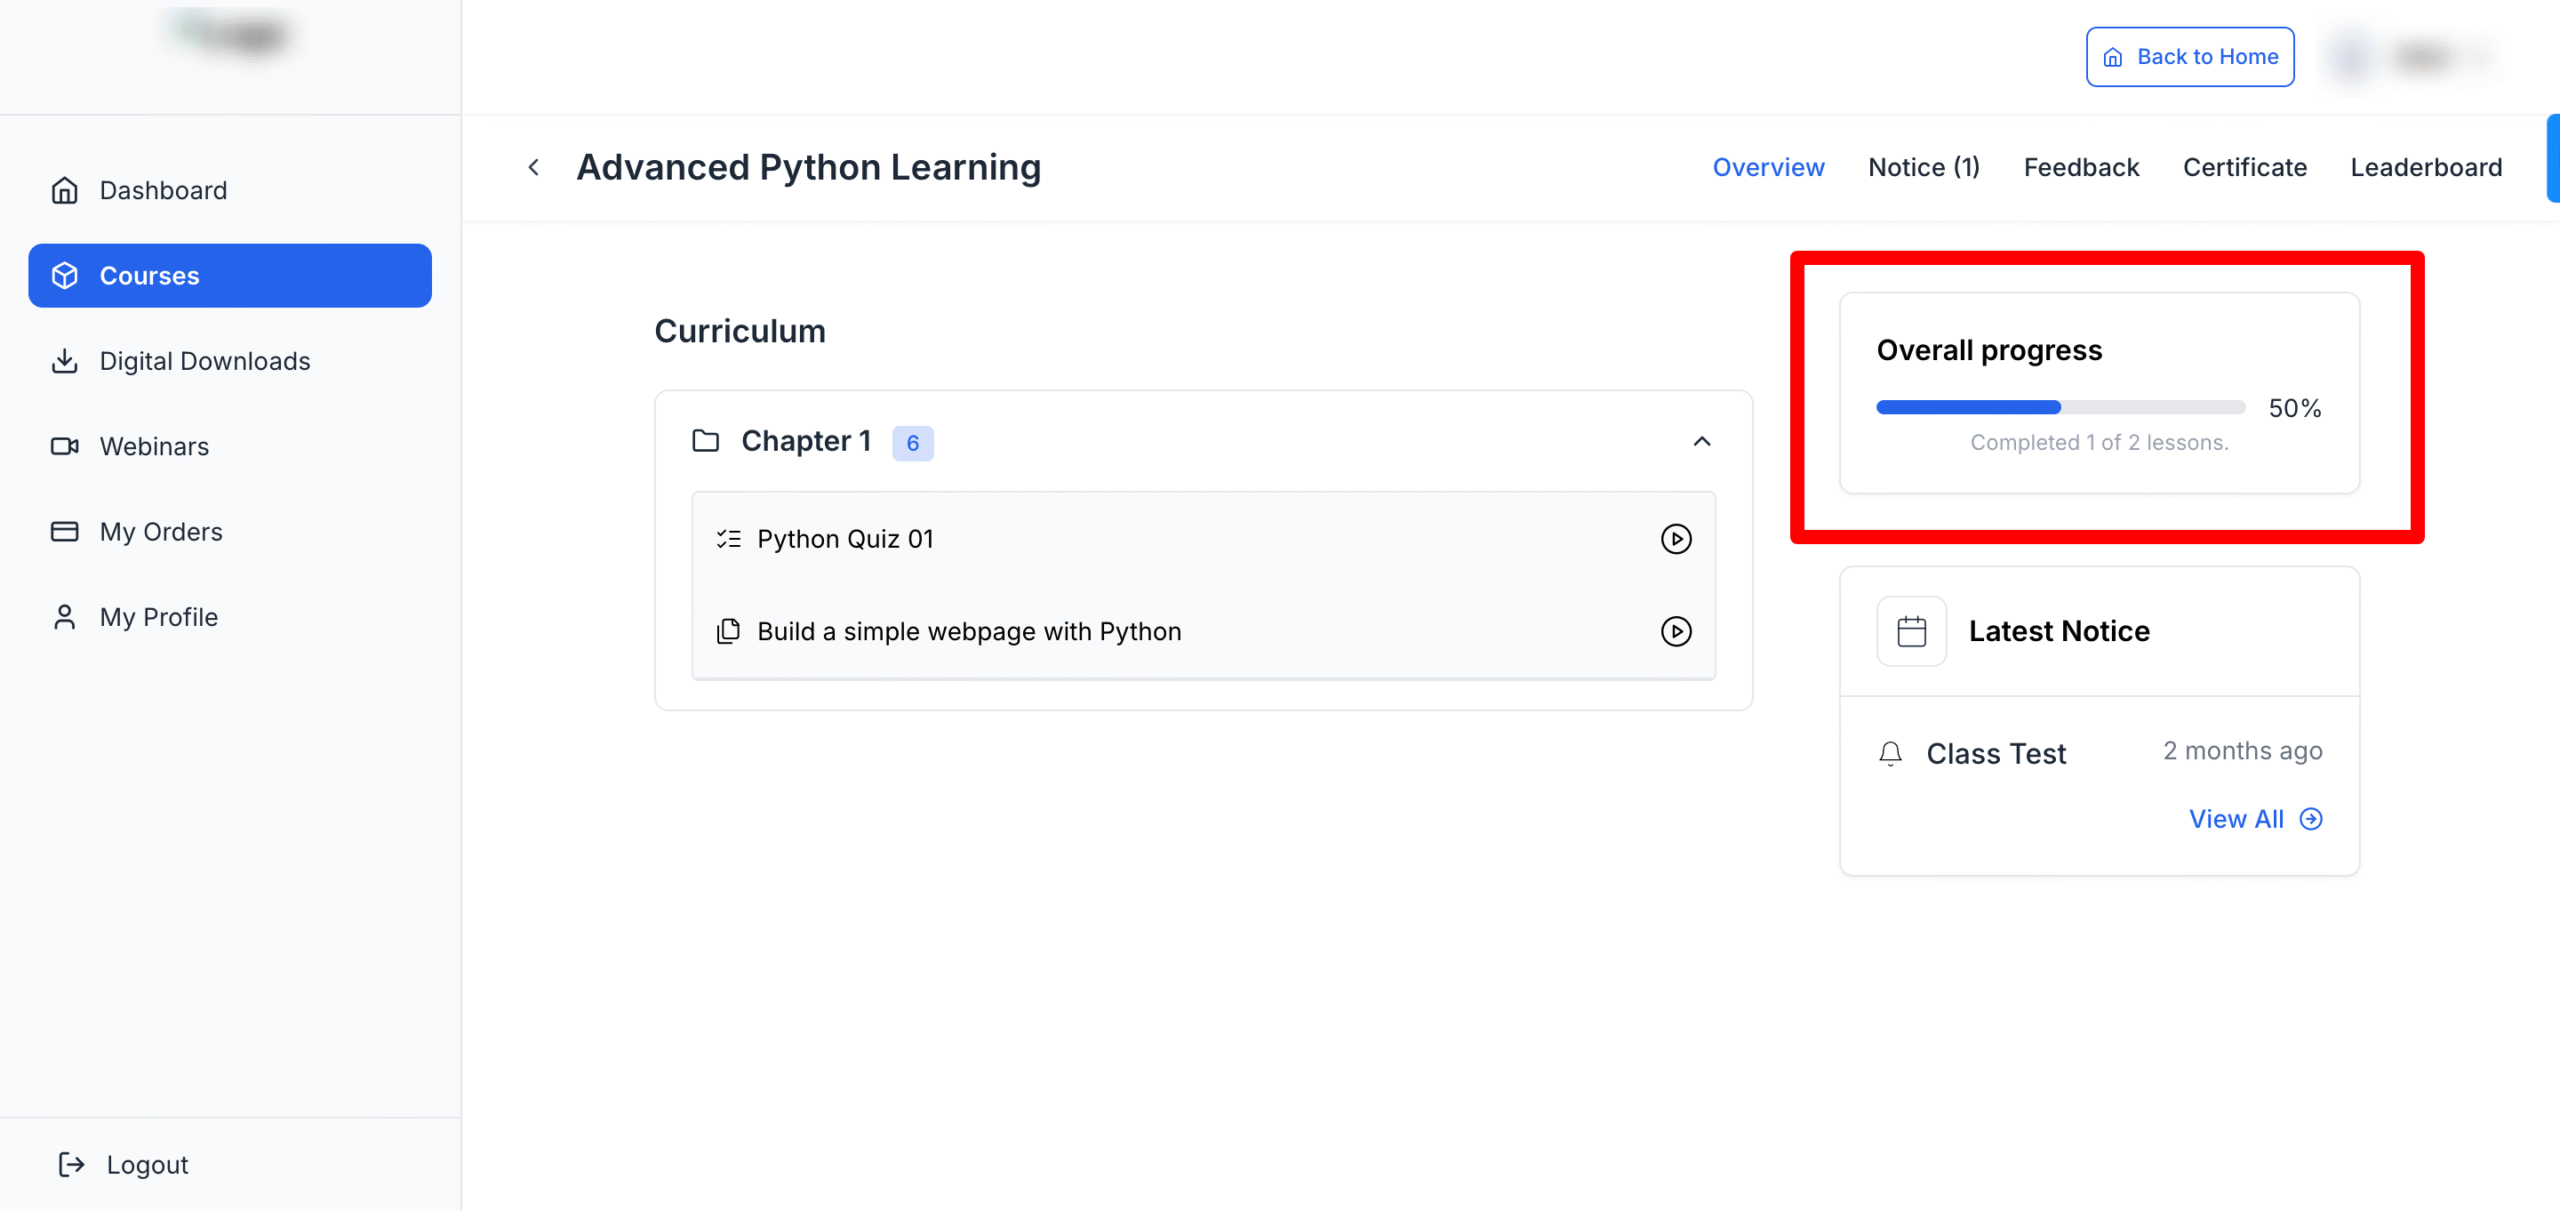Click the bell icon beside Class Test
The width and height of the screenshot is (2560, 1211).
point(1890,753)
